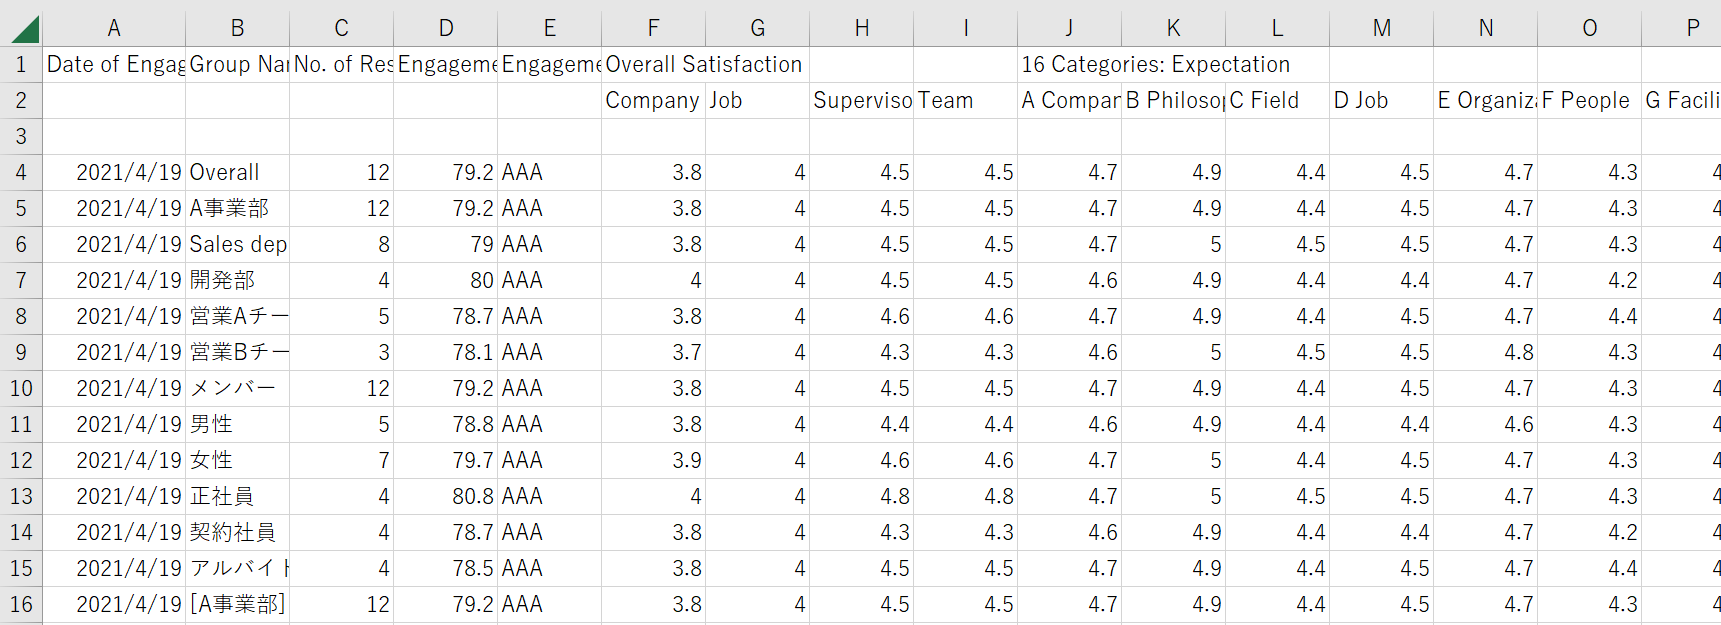
Task: Select the "正社員" group cell
Action: 238,497
